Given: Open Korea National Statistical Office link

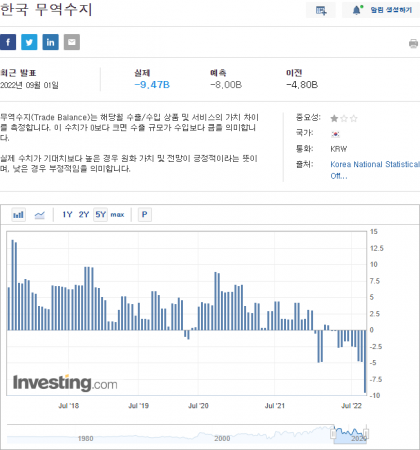Looking at the screenshot, I should [375, 170].
